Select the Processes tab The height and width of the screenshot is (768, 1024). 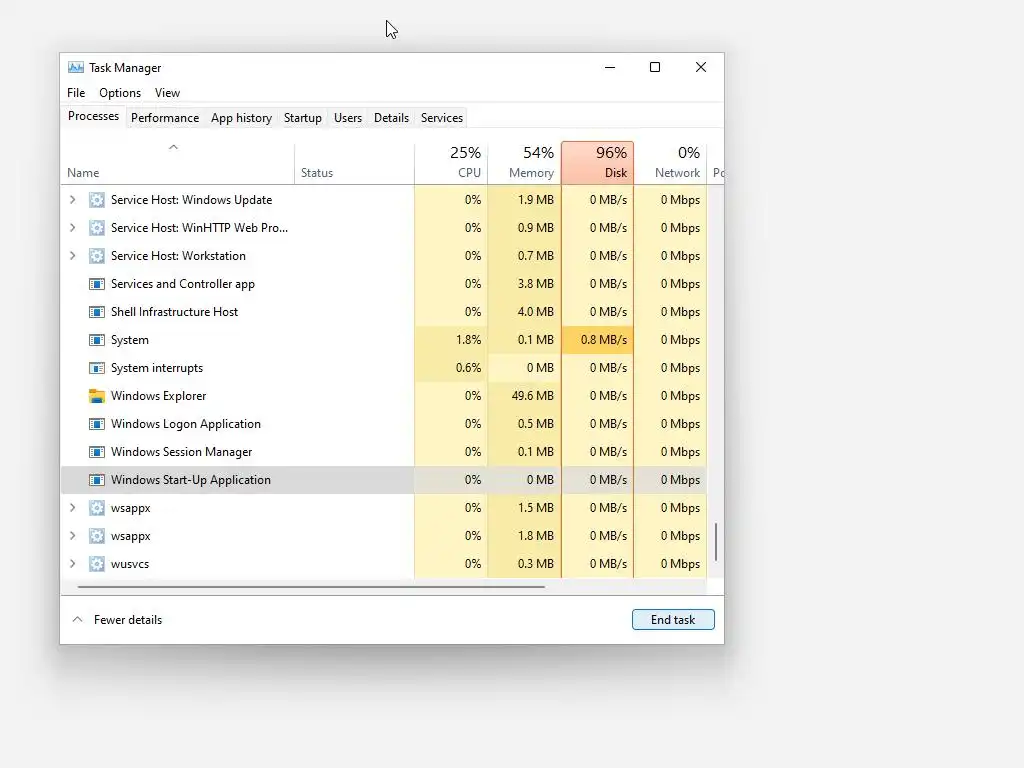click(x=93, y=116)
